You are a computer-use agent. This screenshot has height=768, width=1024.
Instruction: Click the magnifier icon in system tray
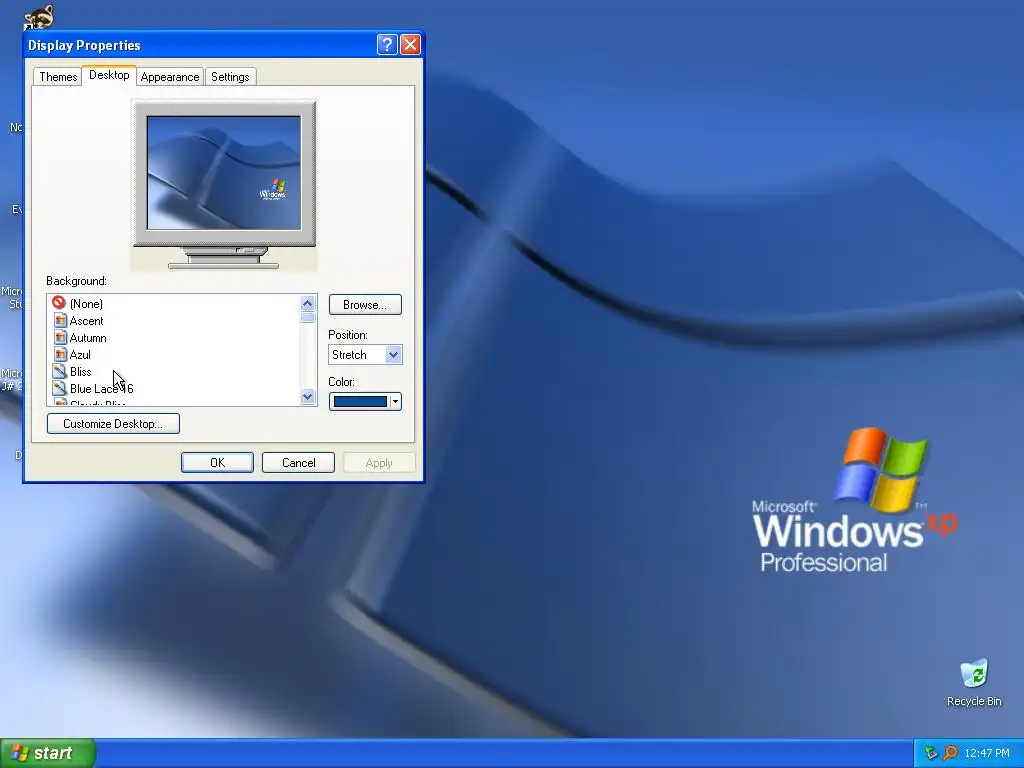(x=950, y=753)
